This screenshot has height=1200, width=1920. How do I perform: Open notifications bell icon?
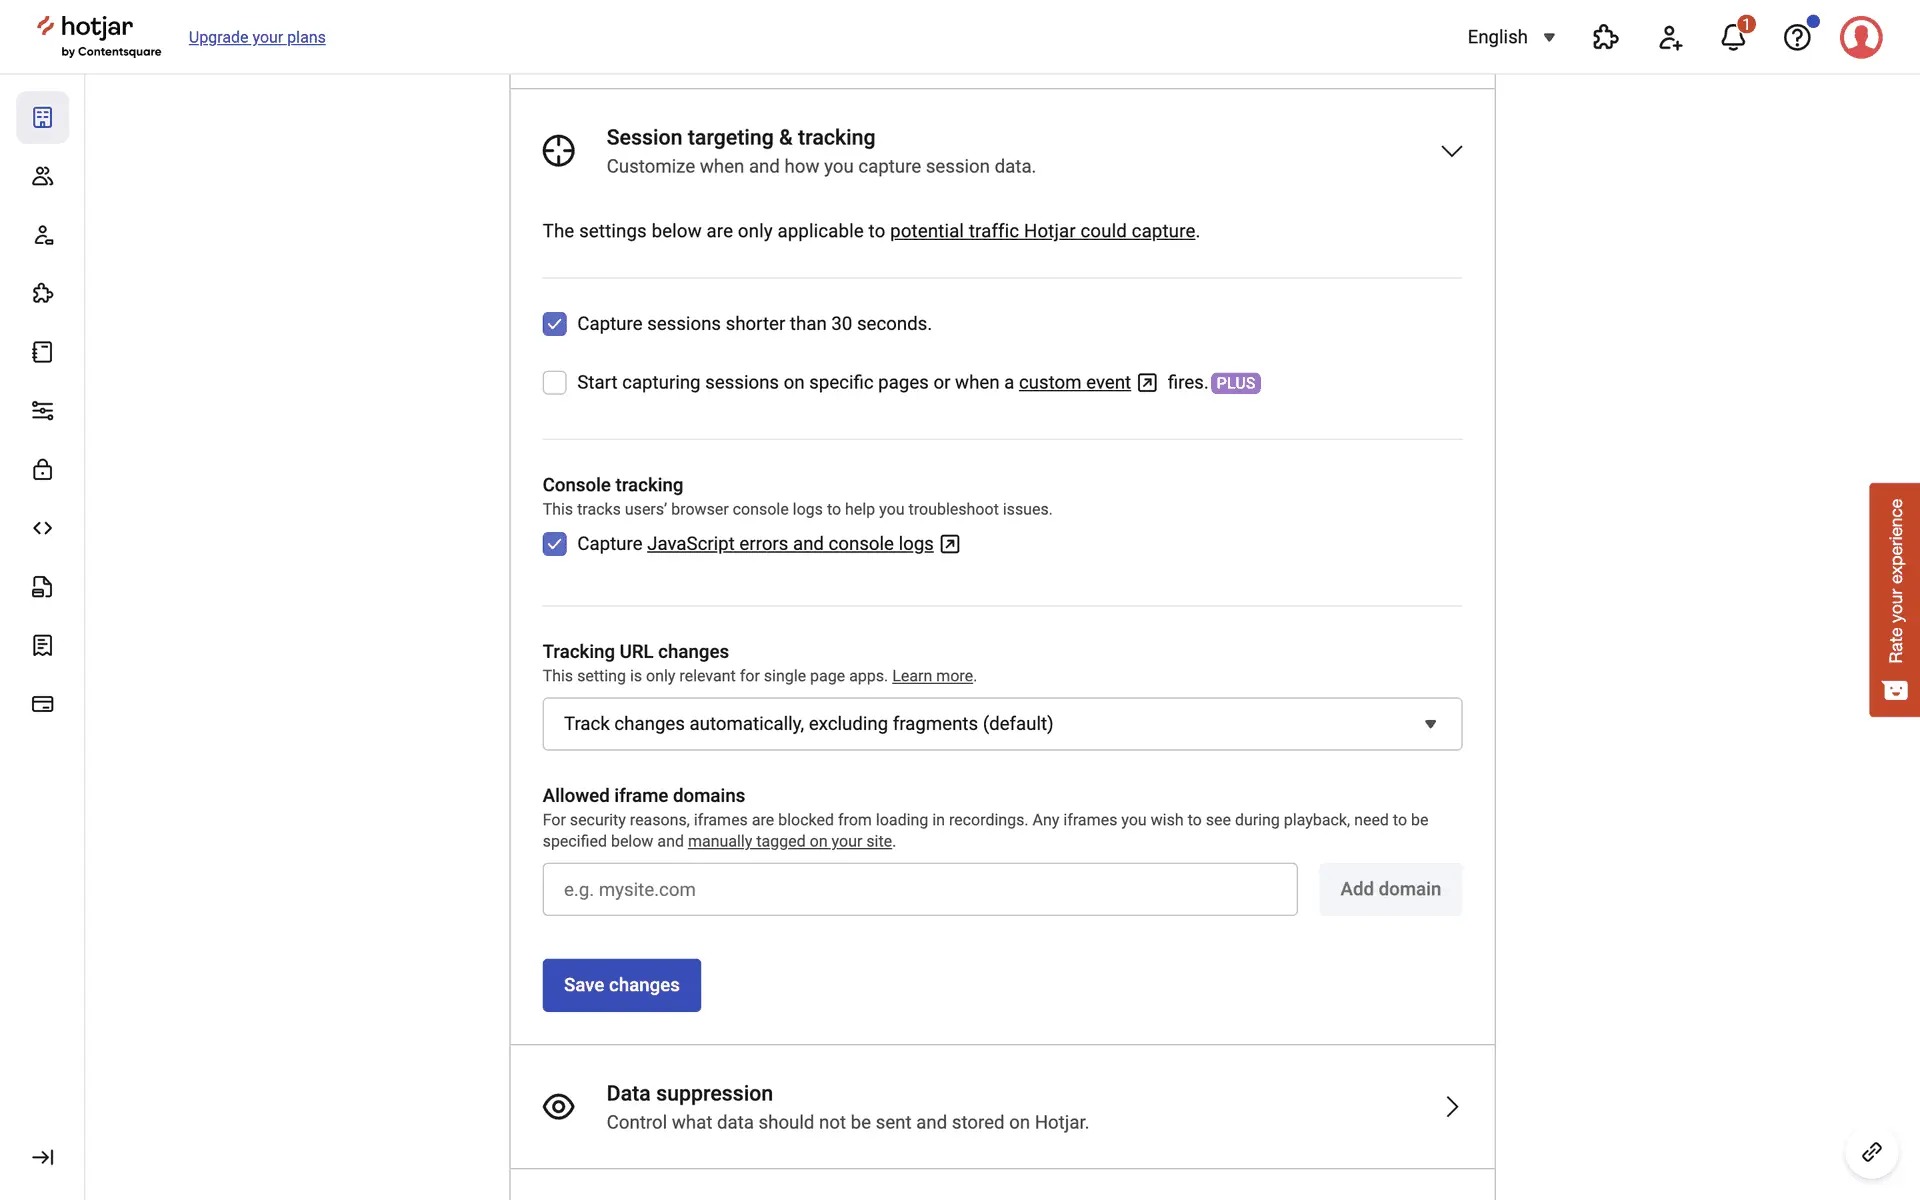(x=1733, y=38)
